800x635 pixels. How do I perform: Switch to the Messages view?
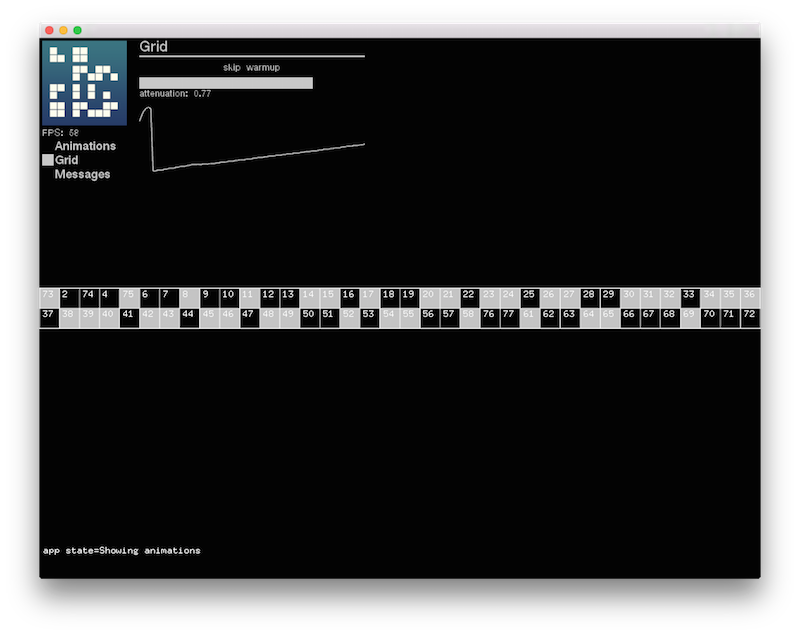84,174
